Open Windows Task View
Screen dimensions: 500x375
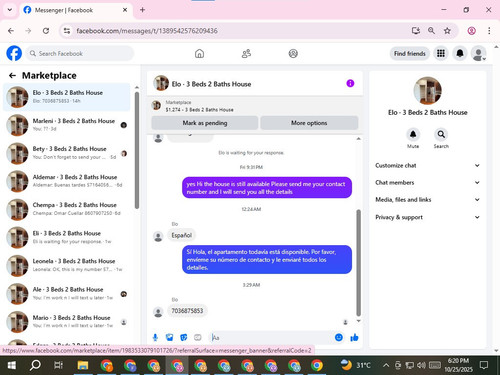59,365
